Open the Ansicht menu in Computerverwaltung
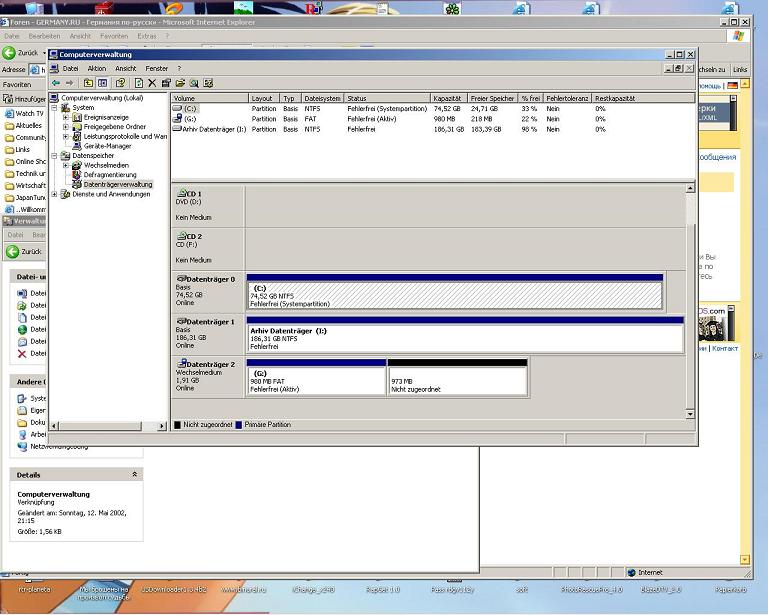The image size is (768, 615). (x=126, y=68)
